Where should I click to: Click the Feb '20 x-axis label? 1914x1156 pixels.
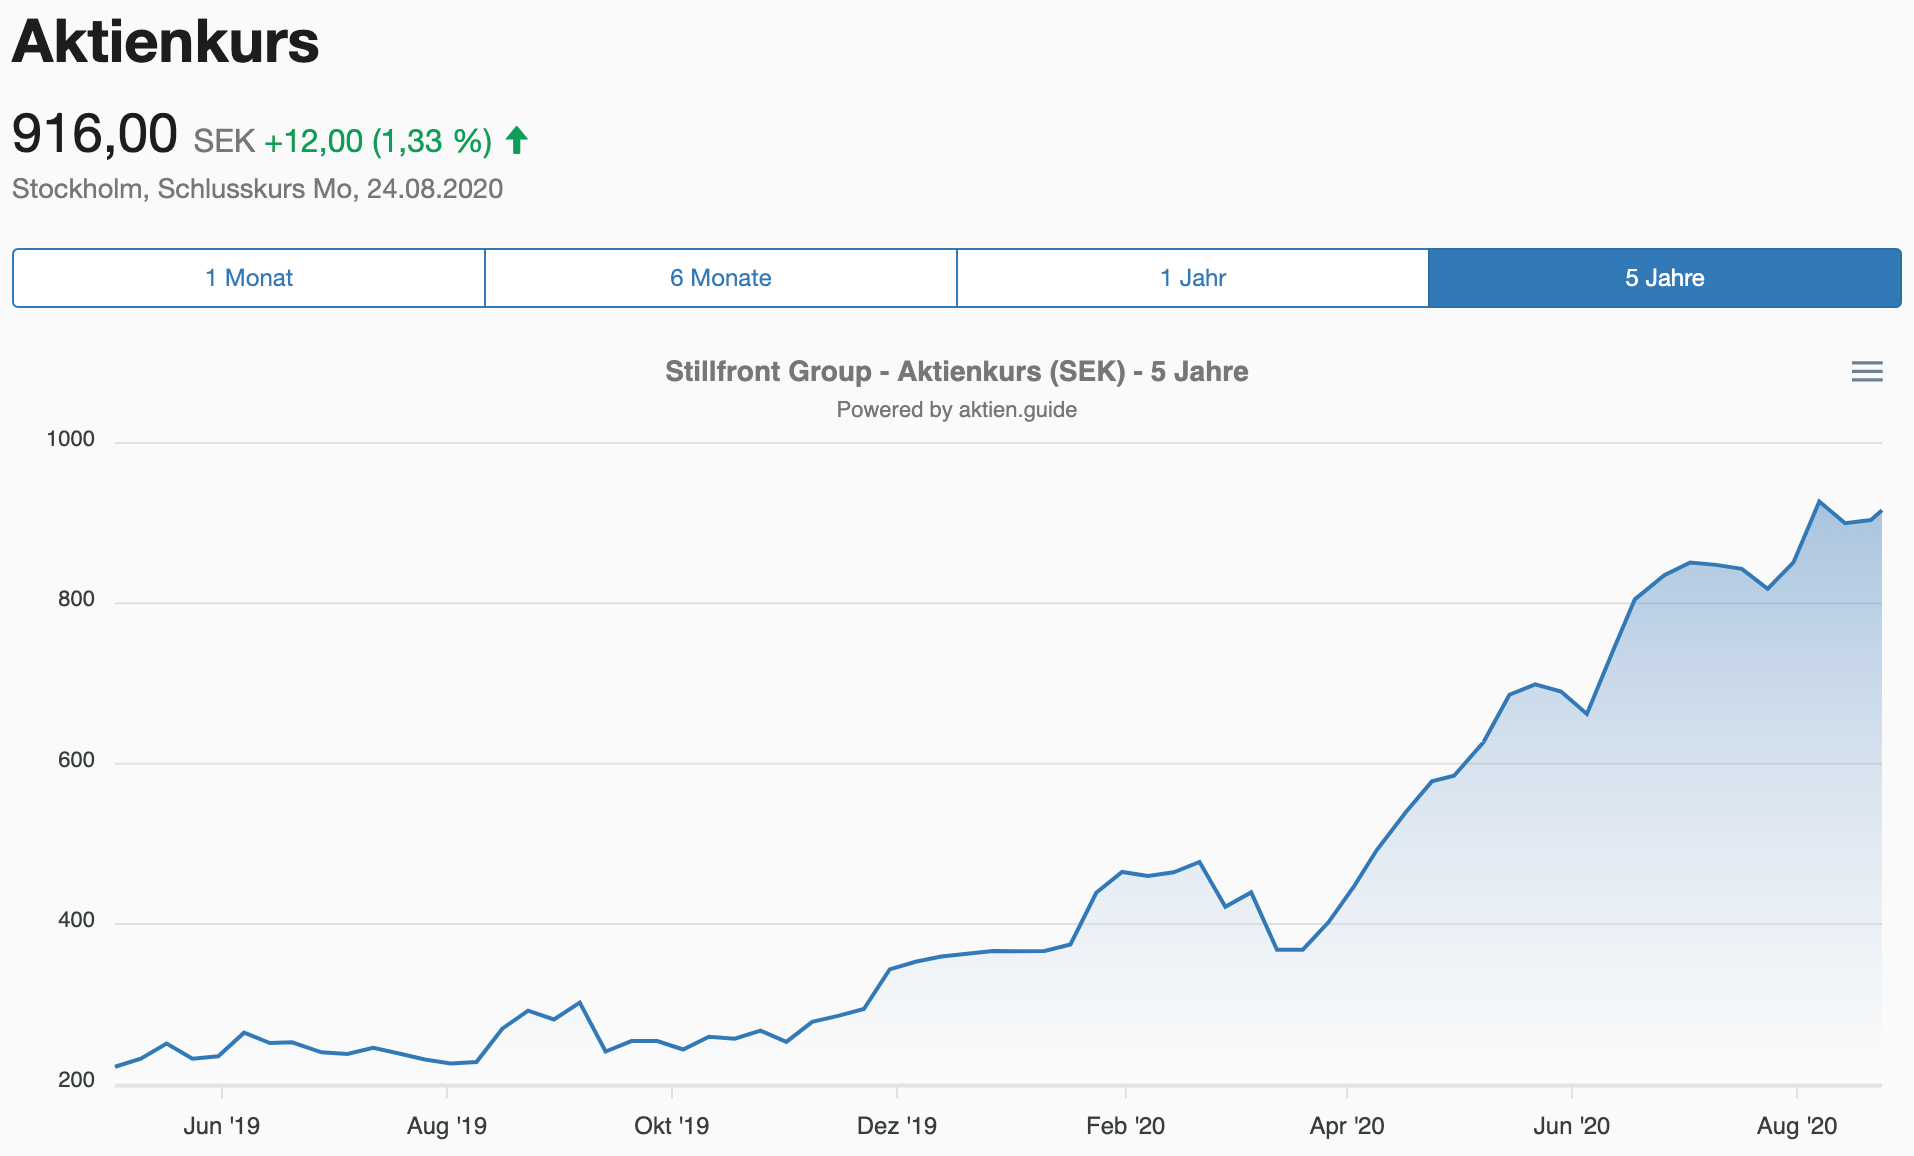(x=1126, y=1126)
